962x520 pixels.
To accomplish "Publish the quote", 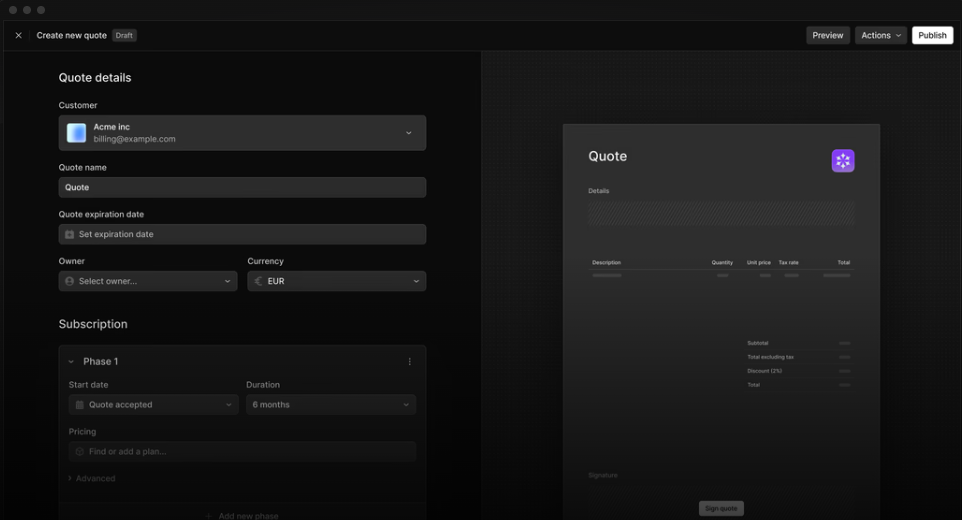I will pyautogui.click(x=932, y=36).
